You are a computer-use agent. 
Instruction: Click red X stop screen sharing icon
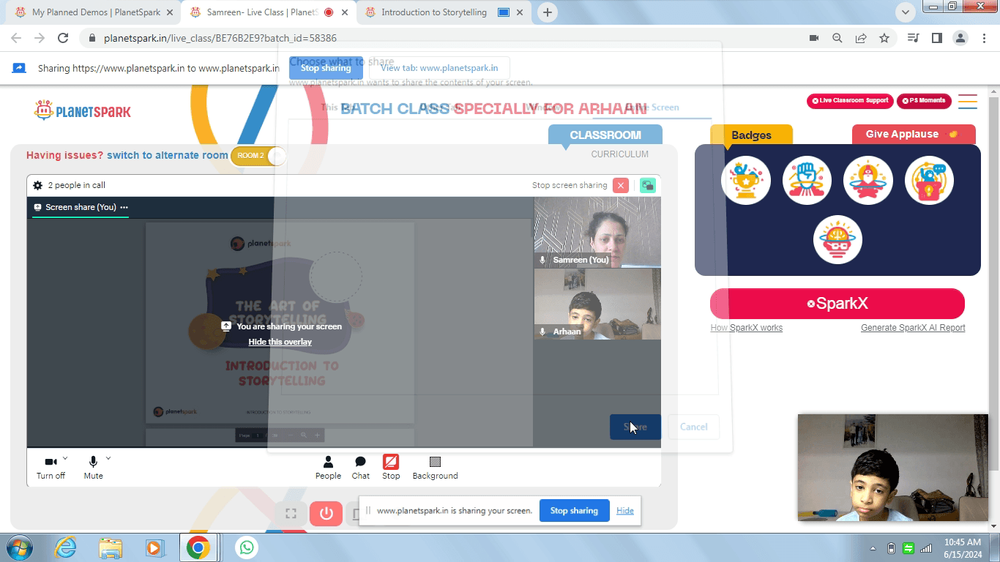pos(621,185)
